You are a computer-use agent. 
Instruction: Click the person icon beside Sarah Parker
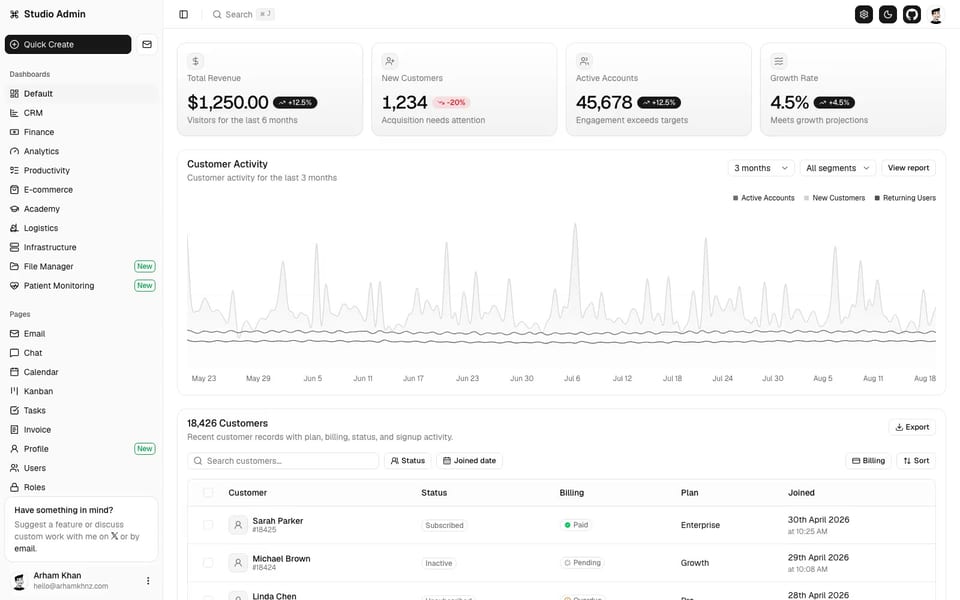238,525
